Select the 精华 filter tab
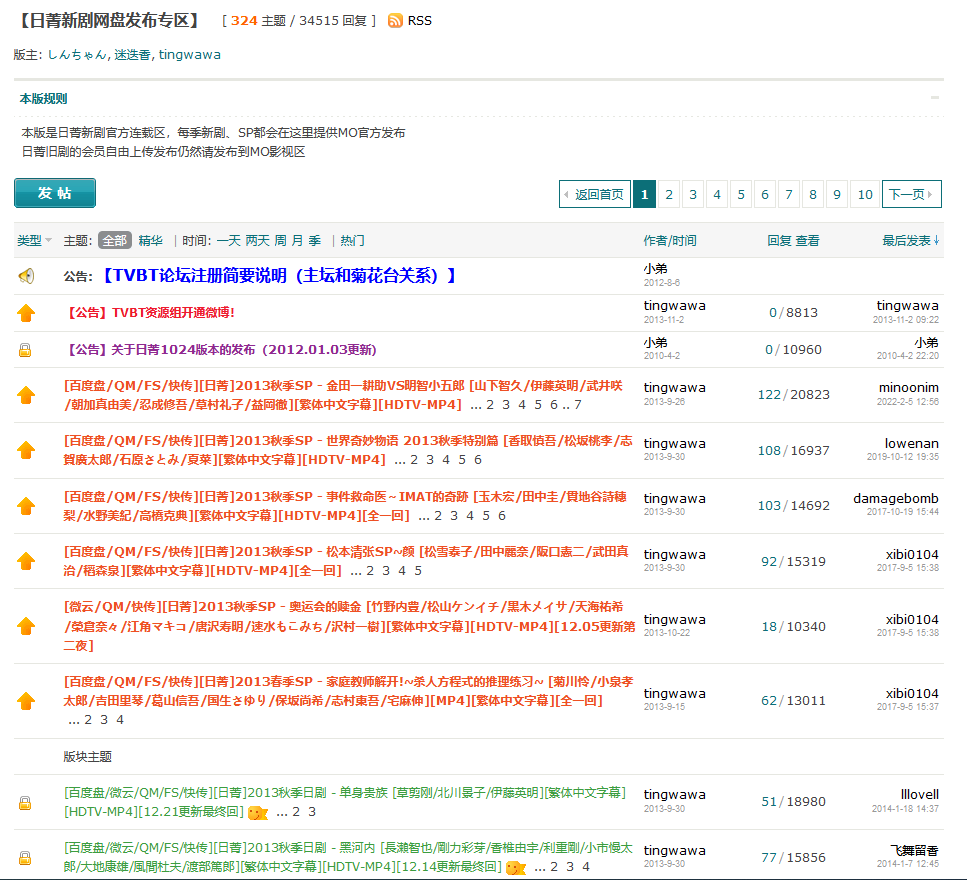Image resolution: width=967 pixels, height=880 pixels. [151, 241]
